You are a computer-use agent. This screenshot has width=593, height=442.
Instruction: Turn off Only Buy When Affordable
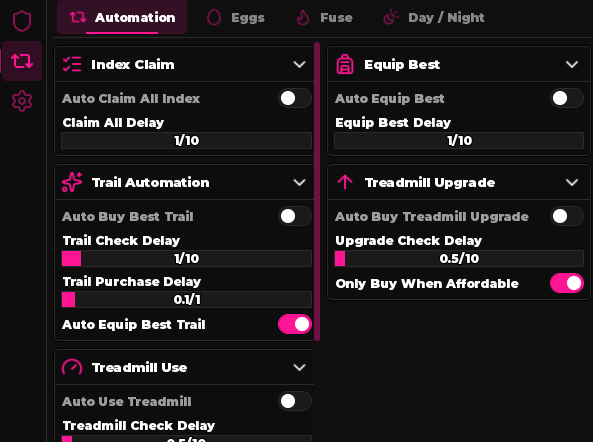pos(567,283)
